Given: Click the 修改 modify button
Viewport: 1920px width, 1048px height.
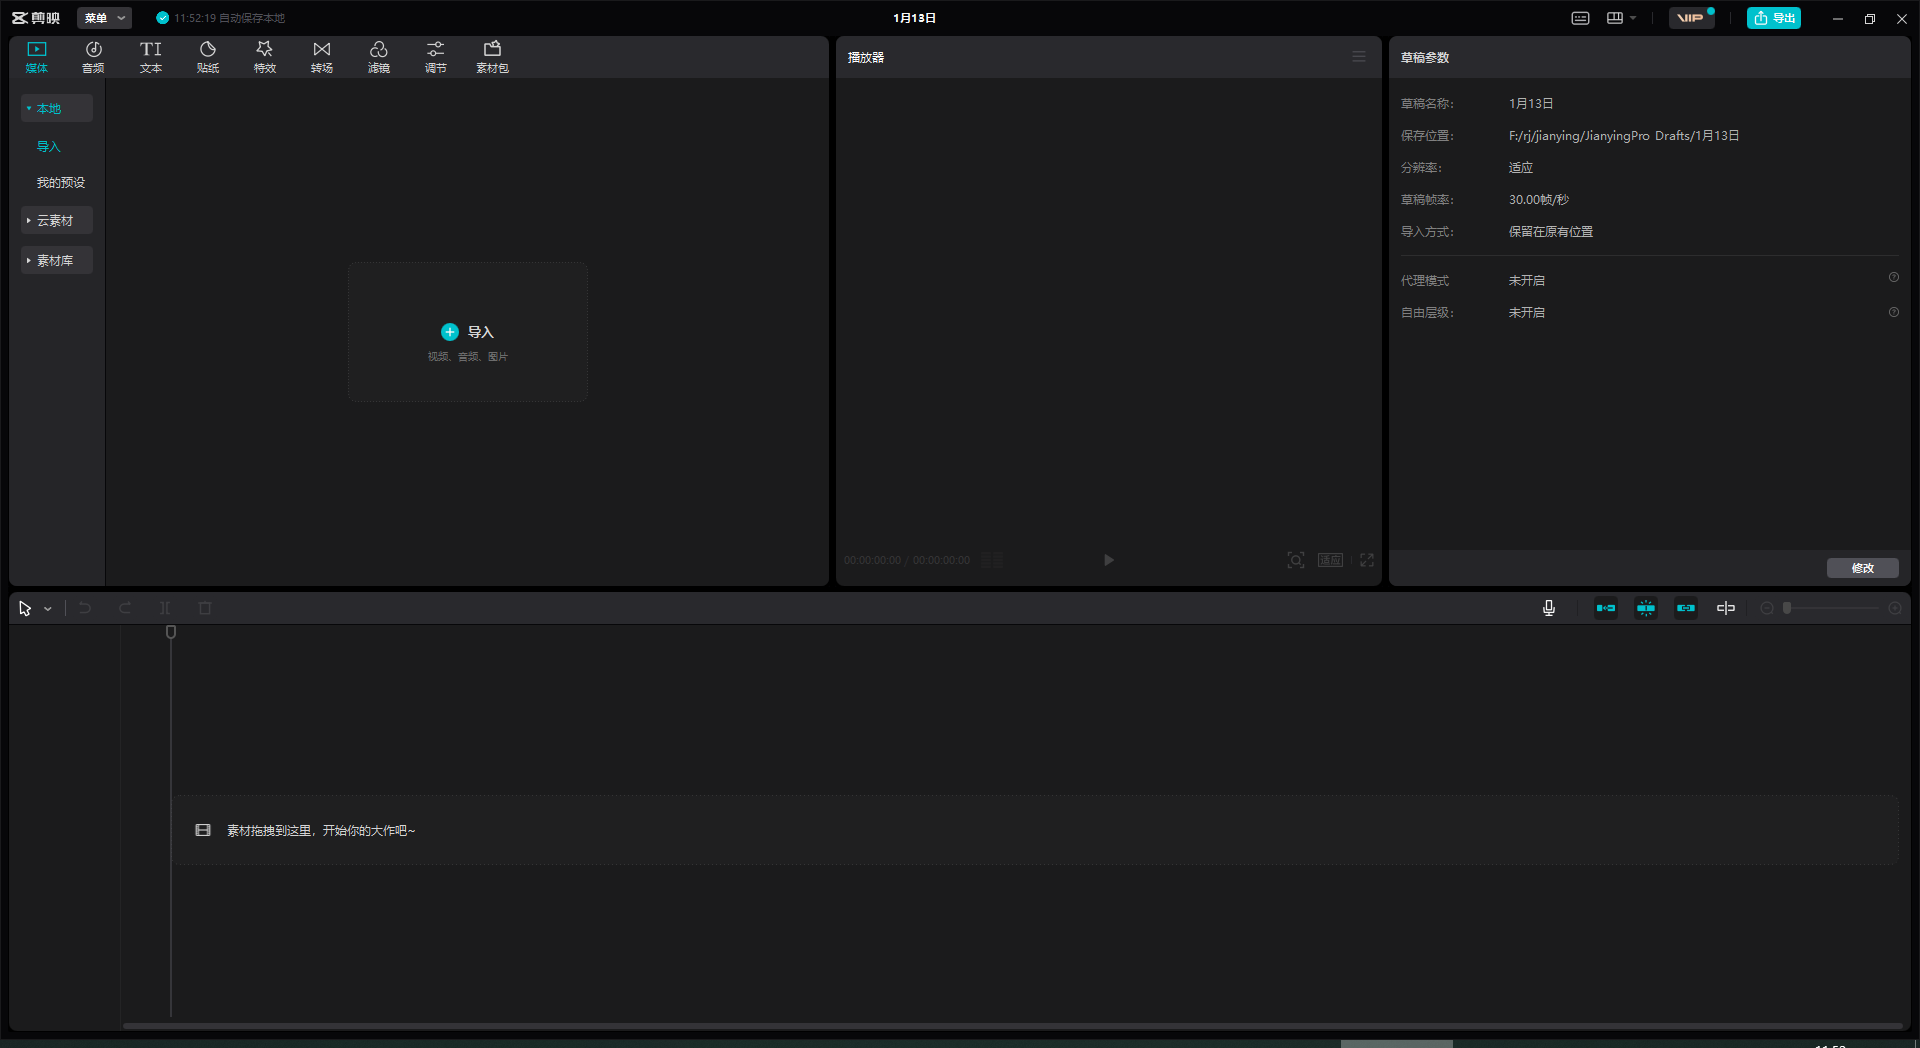Looking at the screenshot, I should tap(1862, 568).
